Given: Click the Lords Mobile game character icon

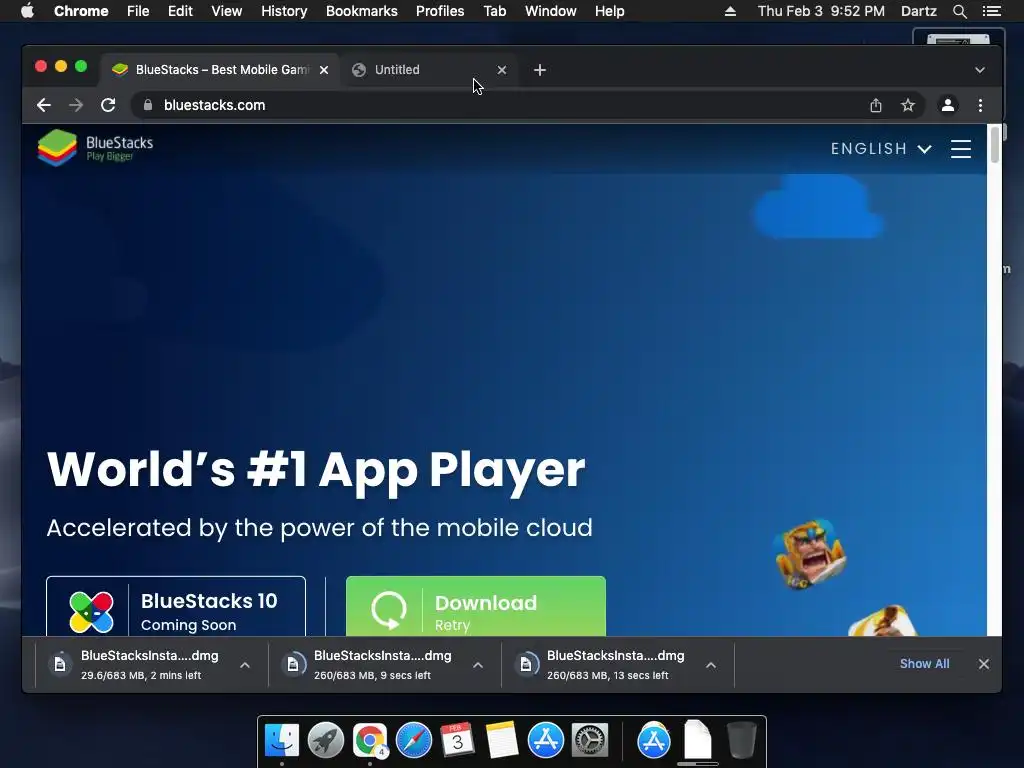Looking at the screenshot, I should point(810,554).
